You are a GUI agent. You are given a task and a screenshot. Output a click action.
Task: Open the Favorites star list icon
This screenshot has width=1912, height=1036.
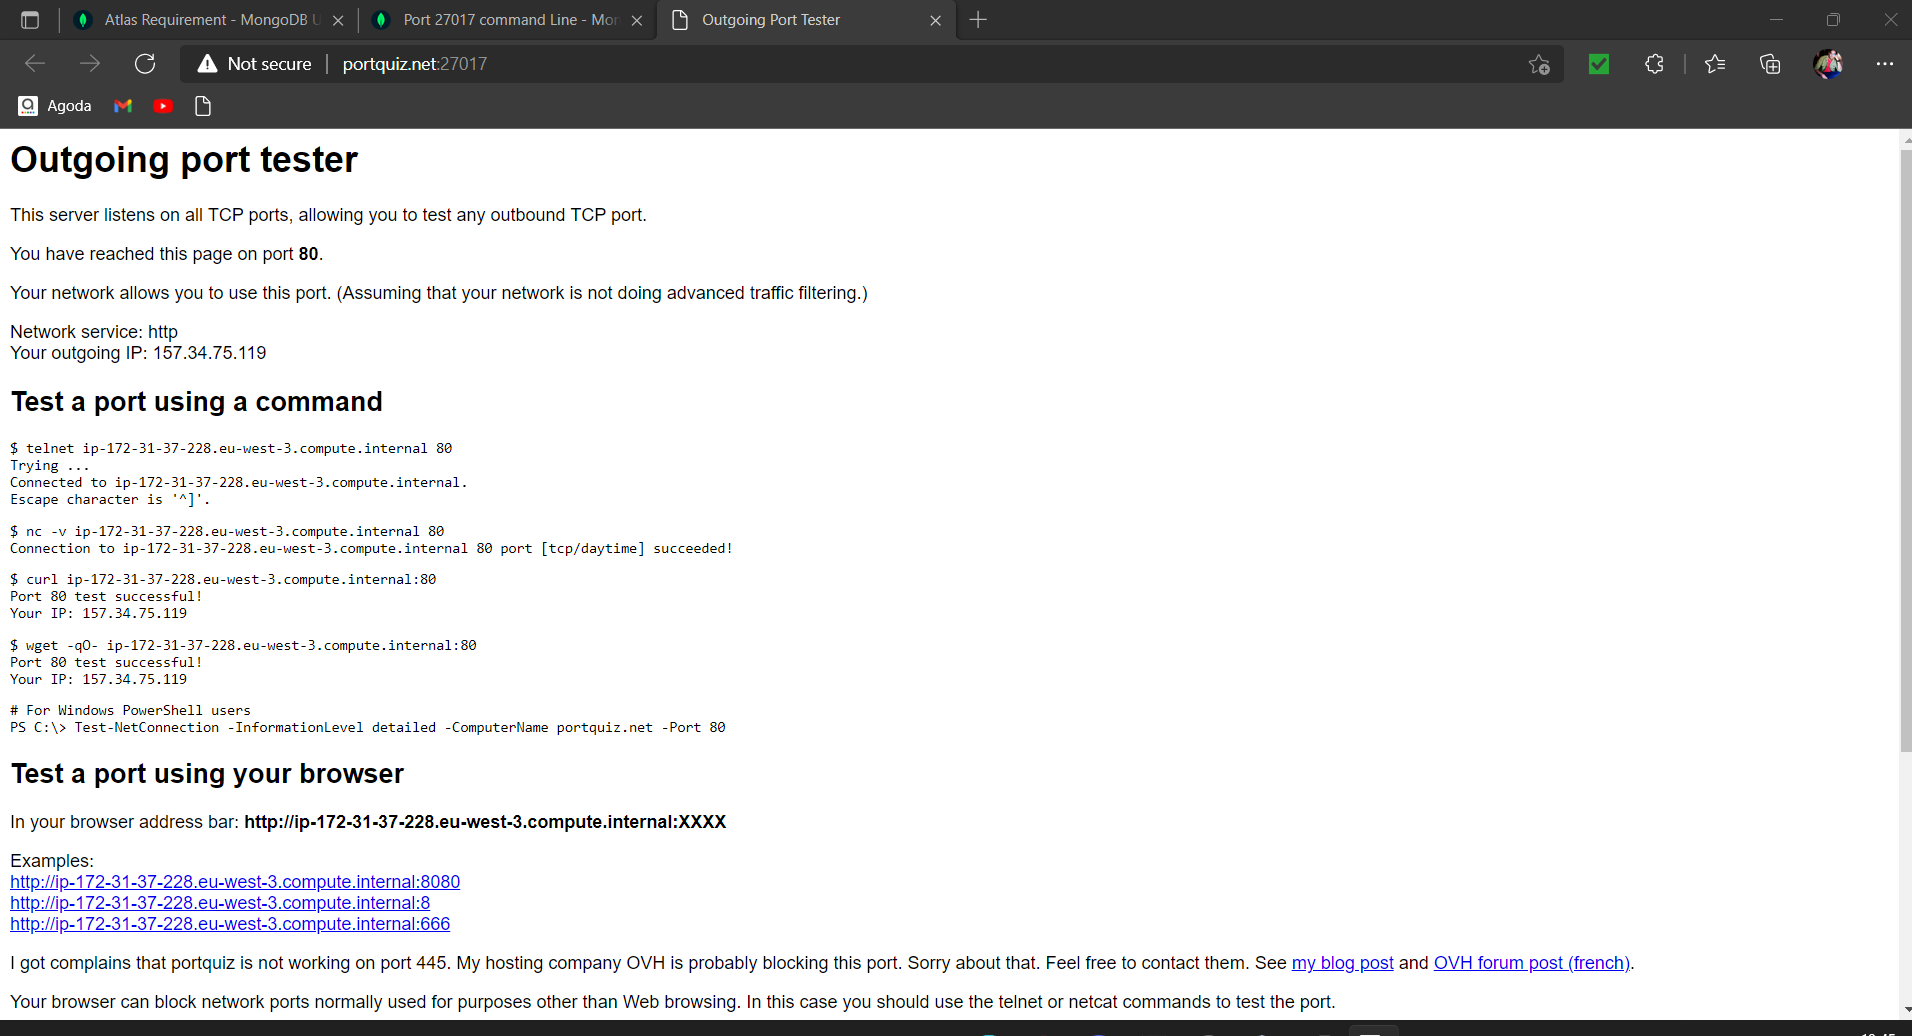pyautogui.click(x=1715, y=64)
